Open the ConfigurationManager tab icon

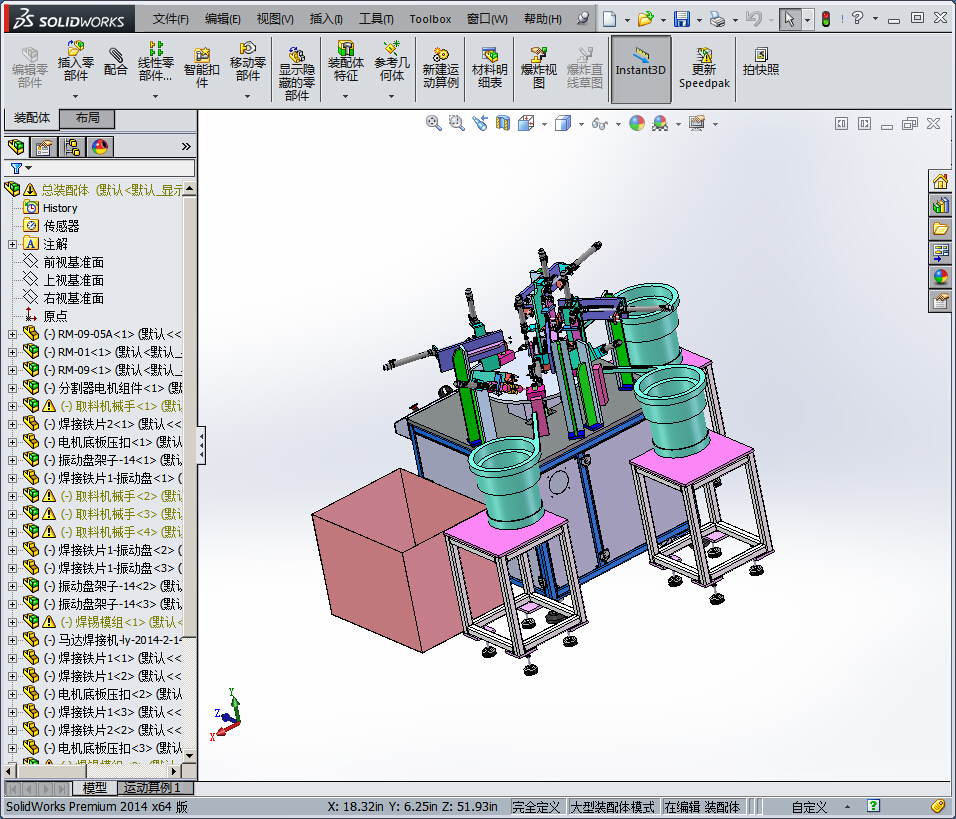click(x=72, y=147)
